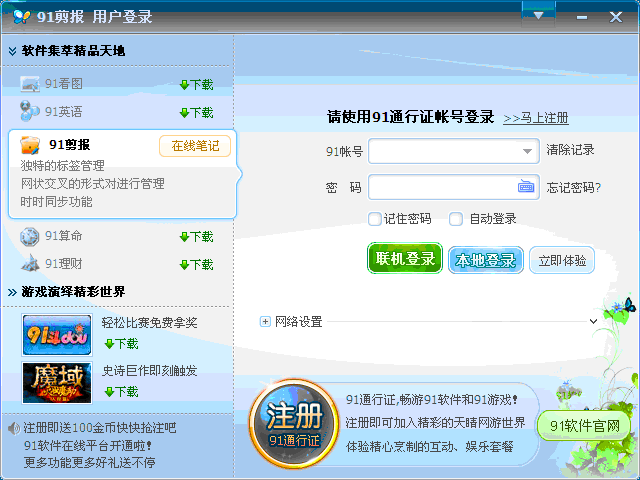Click the 注册即可加入精彩的天晴网游世界 text

[435, 423]
